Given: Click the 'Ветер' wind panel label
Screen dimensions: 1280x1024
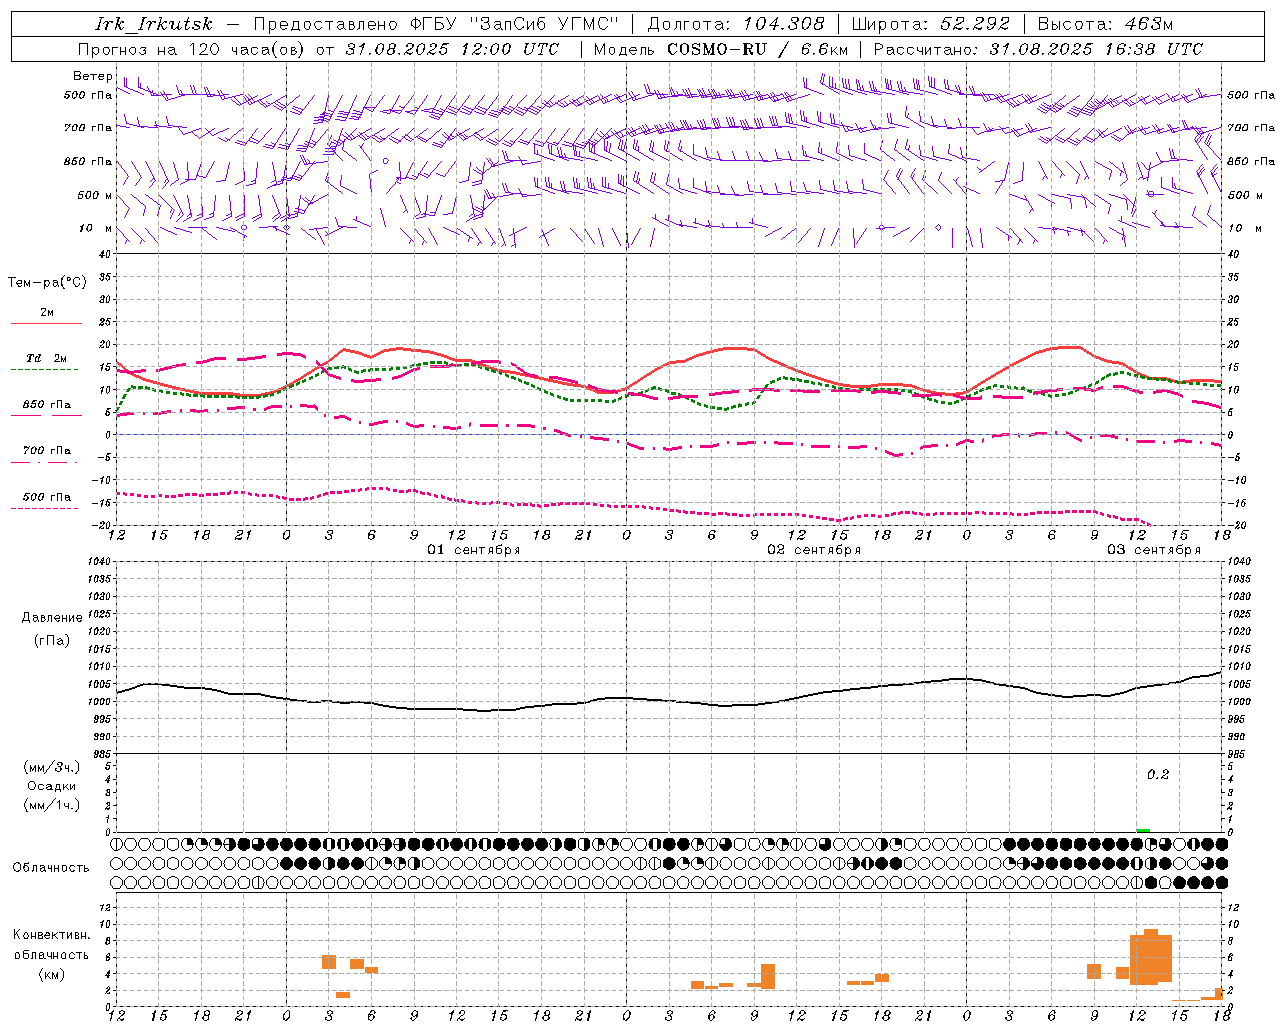Looking at the screenshot, I should tap(93, 76).
